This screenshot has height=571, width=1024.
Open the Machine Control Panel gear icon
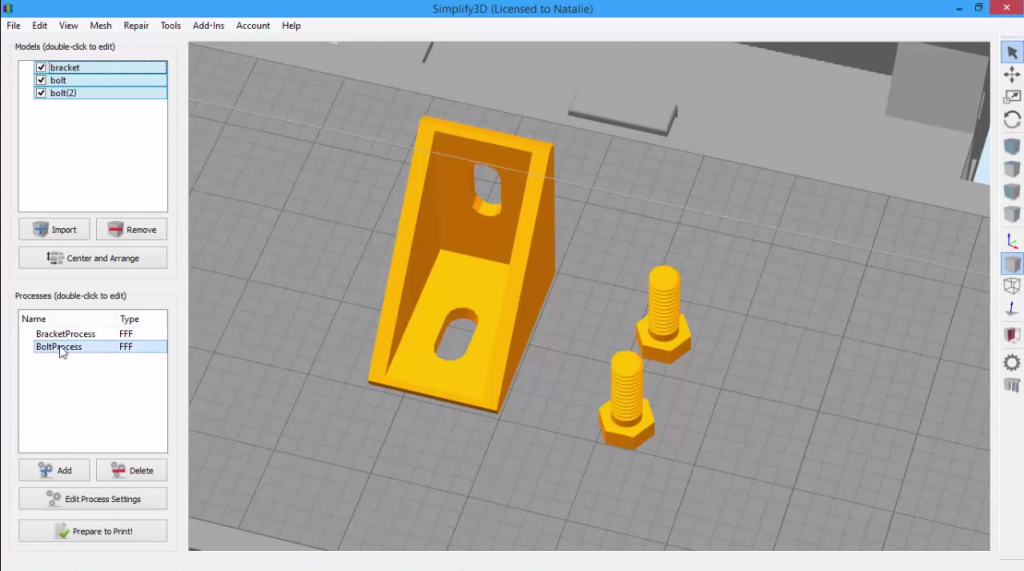(x=1012, y=363)
